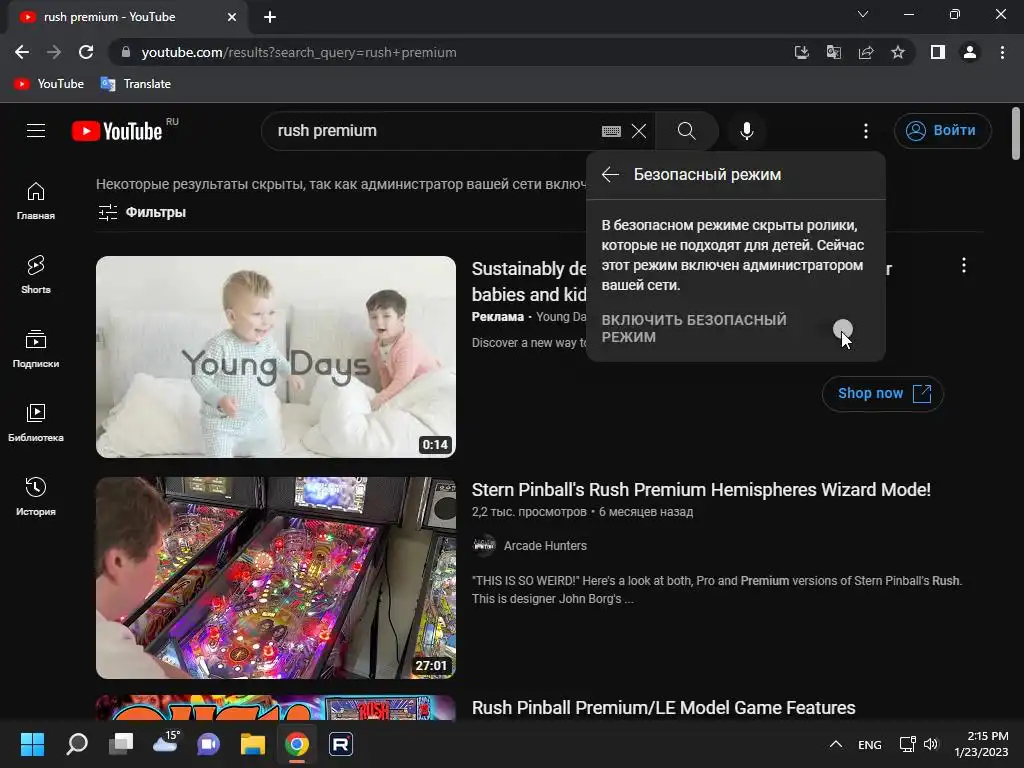1024x768 pixels.
Task: Expand tab search chevron in title bar
Action: 863,14
